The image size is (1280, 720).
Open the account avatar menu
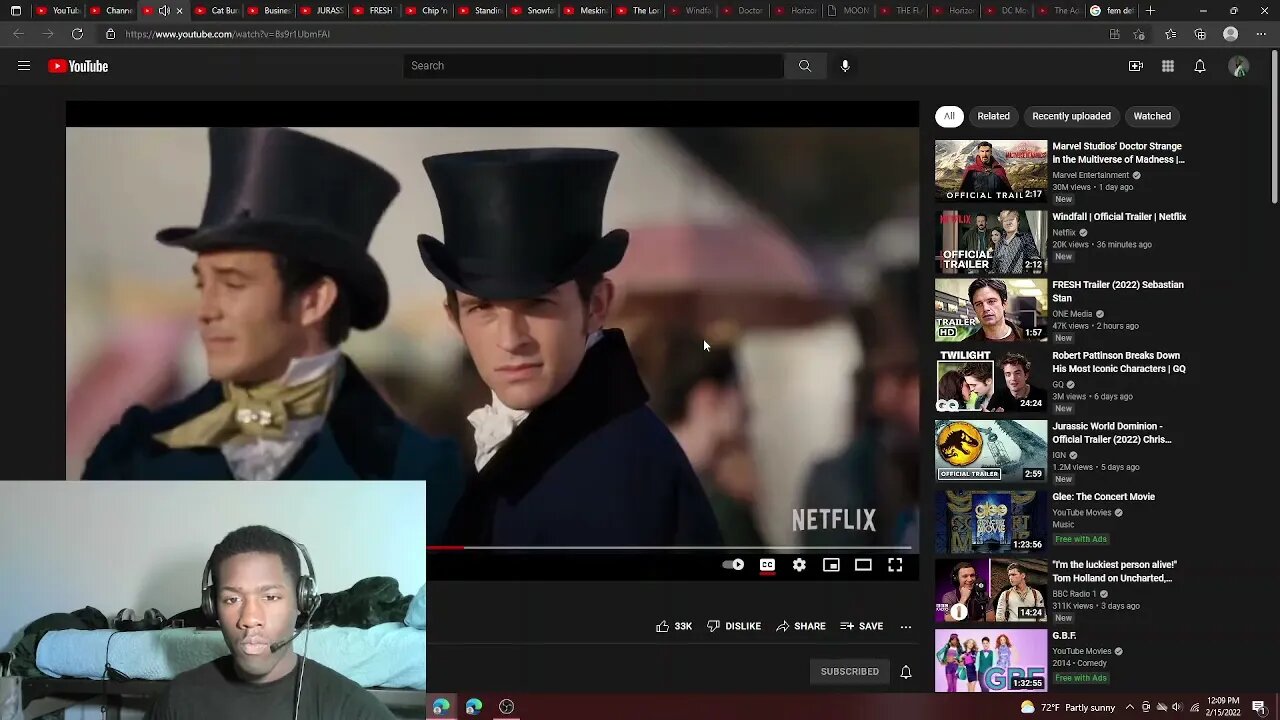(x=1239, y=66)
